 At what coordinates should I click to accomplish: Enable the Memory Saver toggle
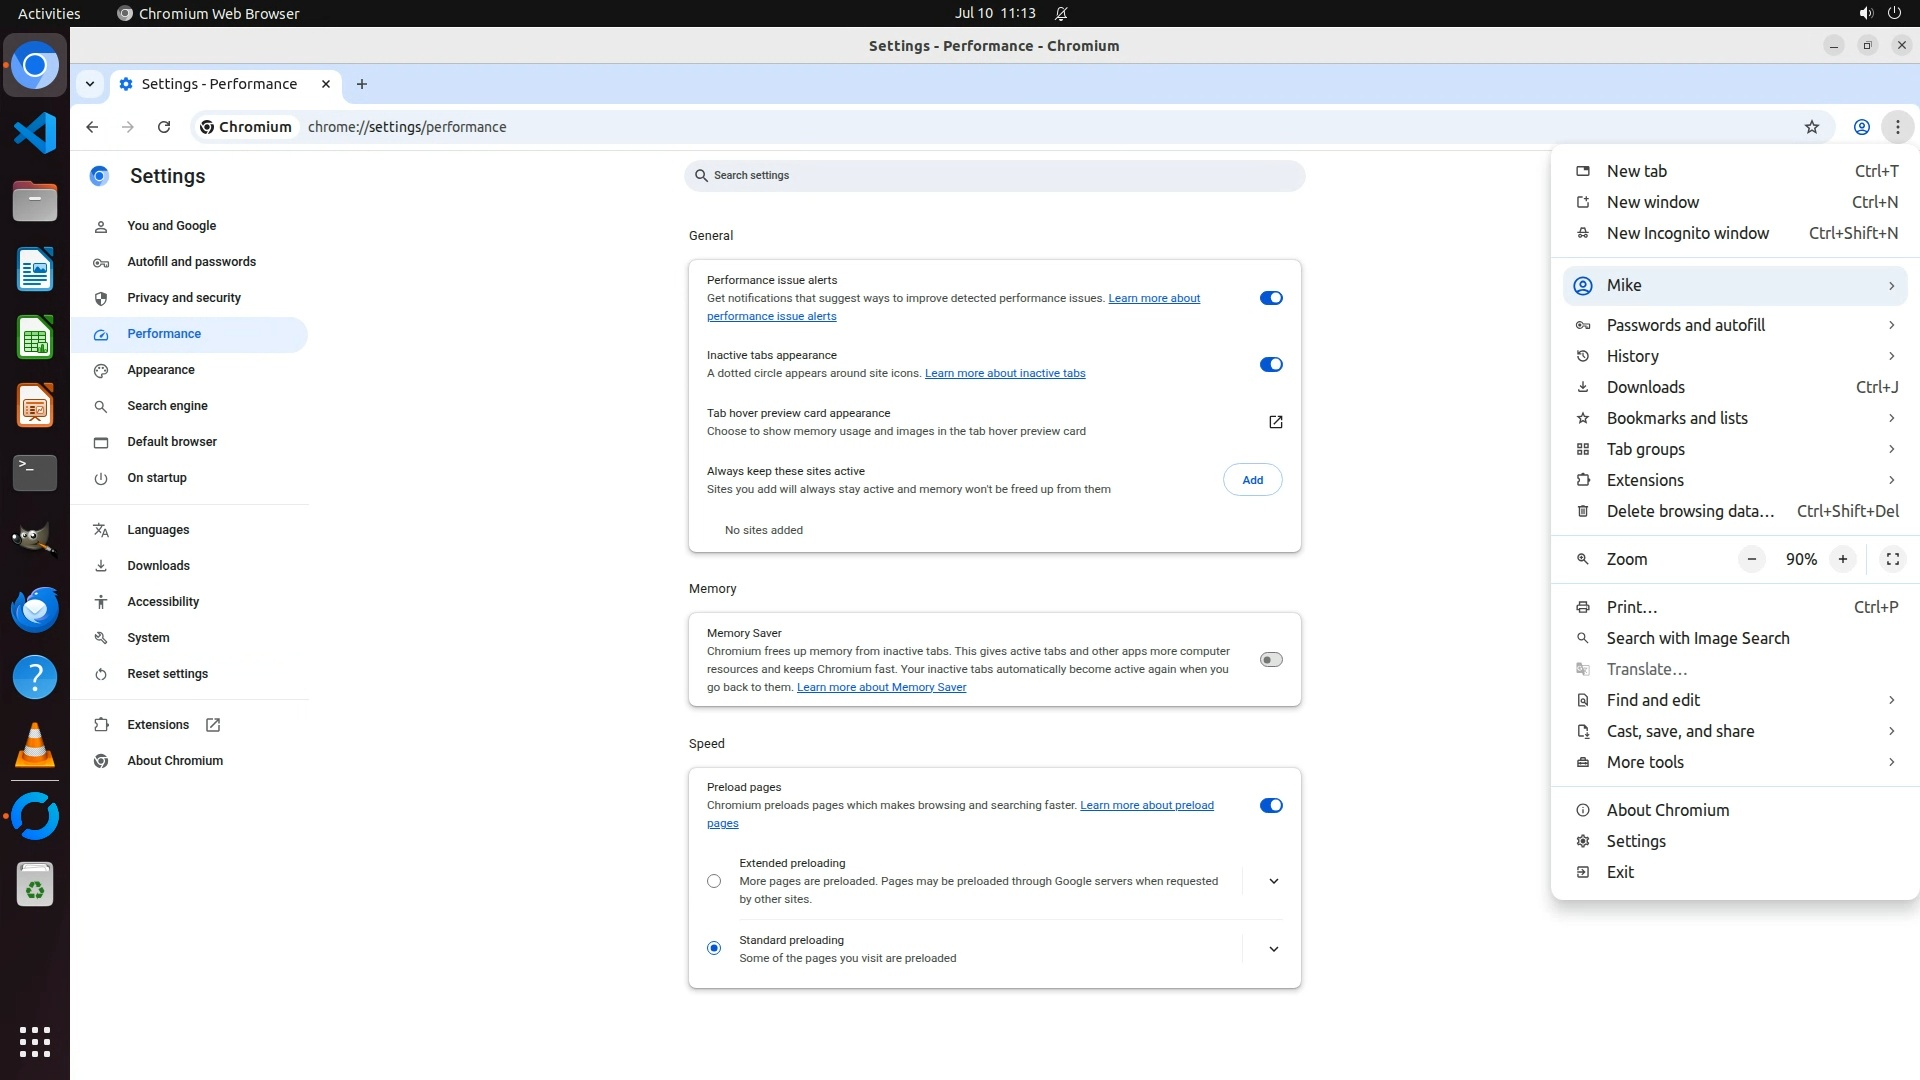pyautogui.click(x=1270, y=660)
